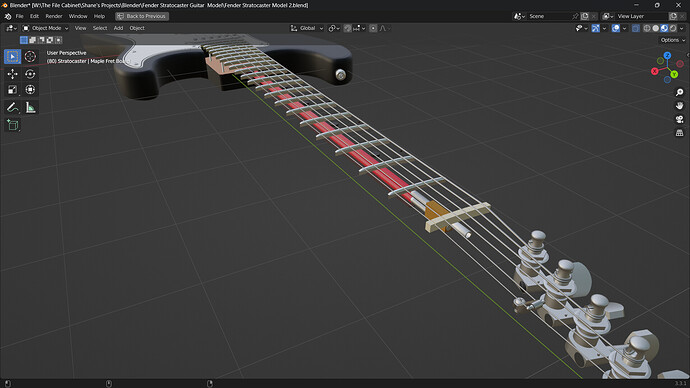Open the viewport Object menu
690x388 pixels.
(137, 28)
